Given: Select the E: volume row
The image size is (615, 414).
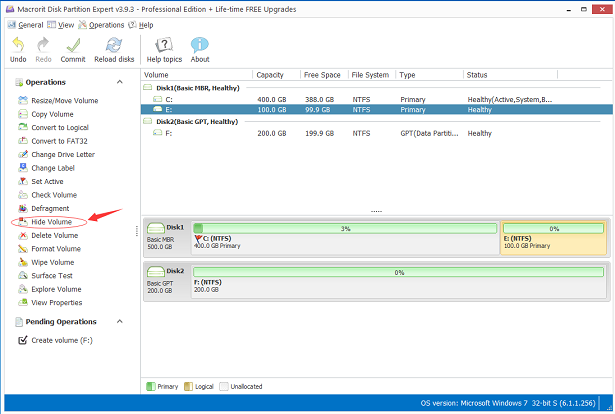Looking at the screenshot, I should pyautogui.click(x=377, y=110).
